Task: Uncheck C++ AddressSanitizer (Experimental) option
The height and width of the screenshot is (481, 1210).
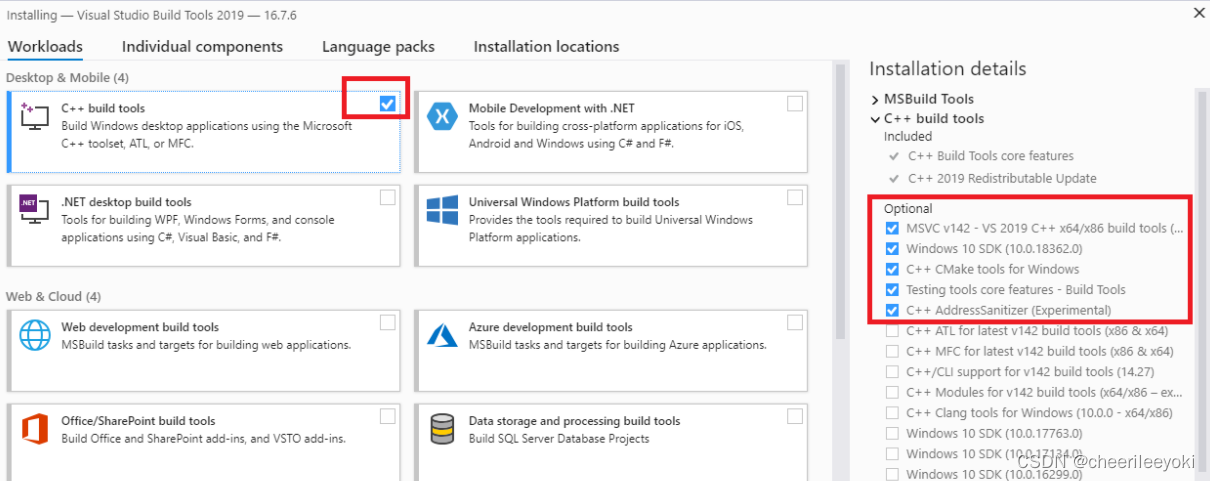Action: click(x=892, y=310)
